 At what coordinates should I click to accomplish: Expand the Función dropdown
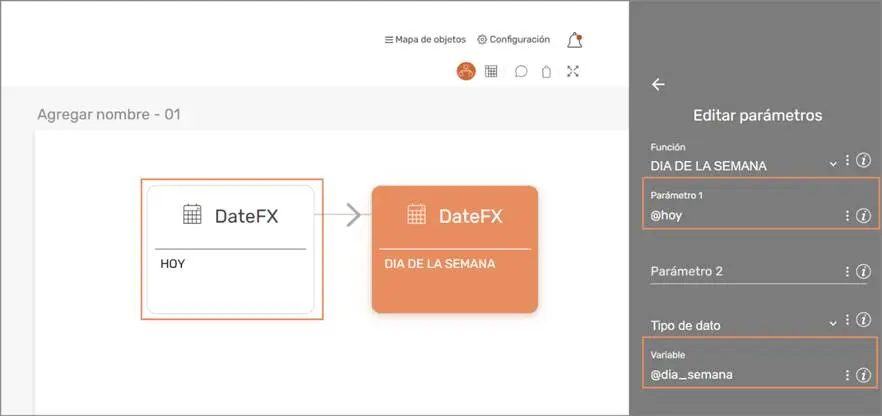[832, 163]
